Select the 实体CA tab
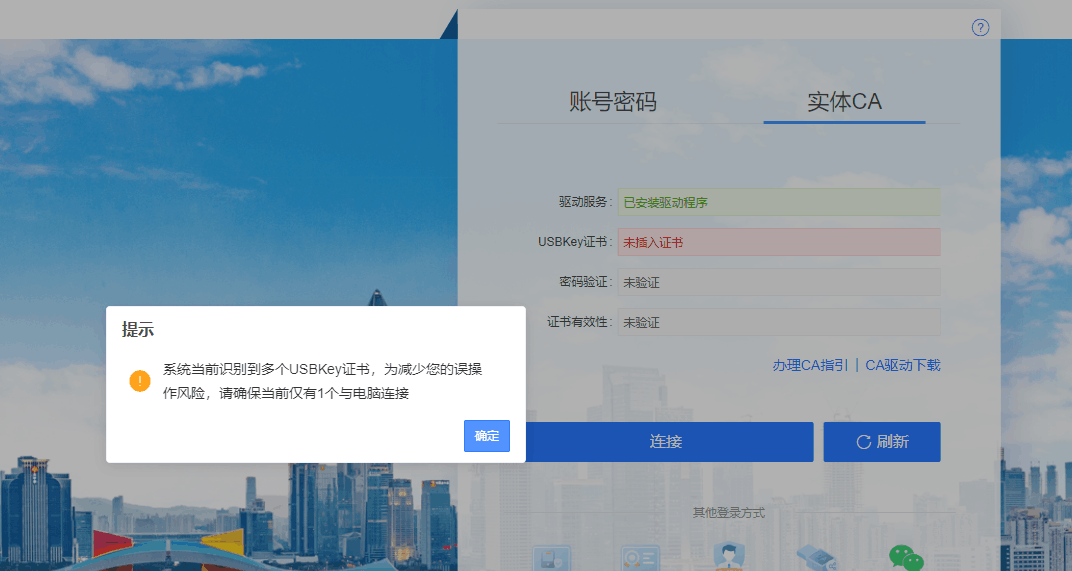Image resolution: width=1072 pixels, height=571 pixels. (844, 102)
